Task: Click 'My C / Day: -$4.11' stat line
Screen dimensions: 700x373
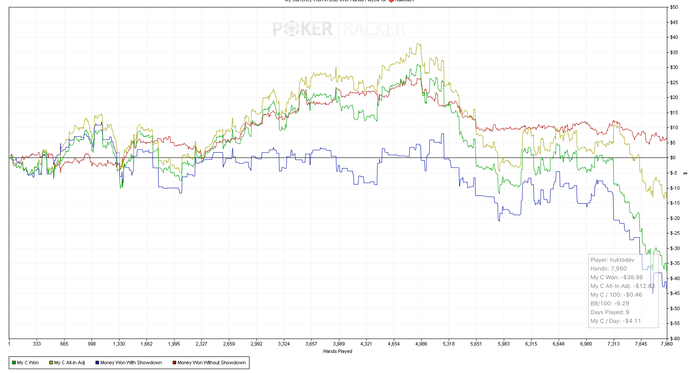Action: click(616, 321)
